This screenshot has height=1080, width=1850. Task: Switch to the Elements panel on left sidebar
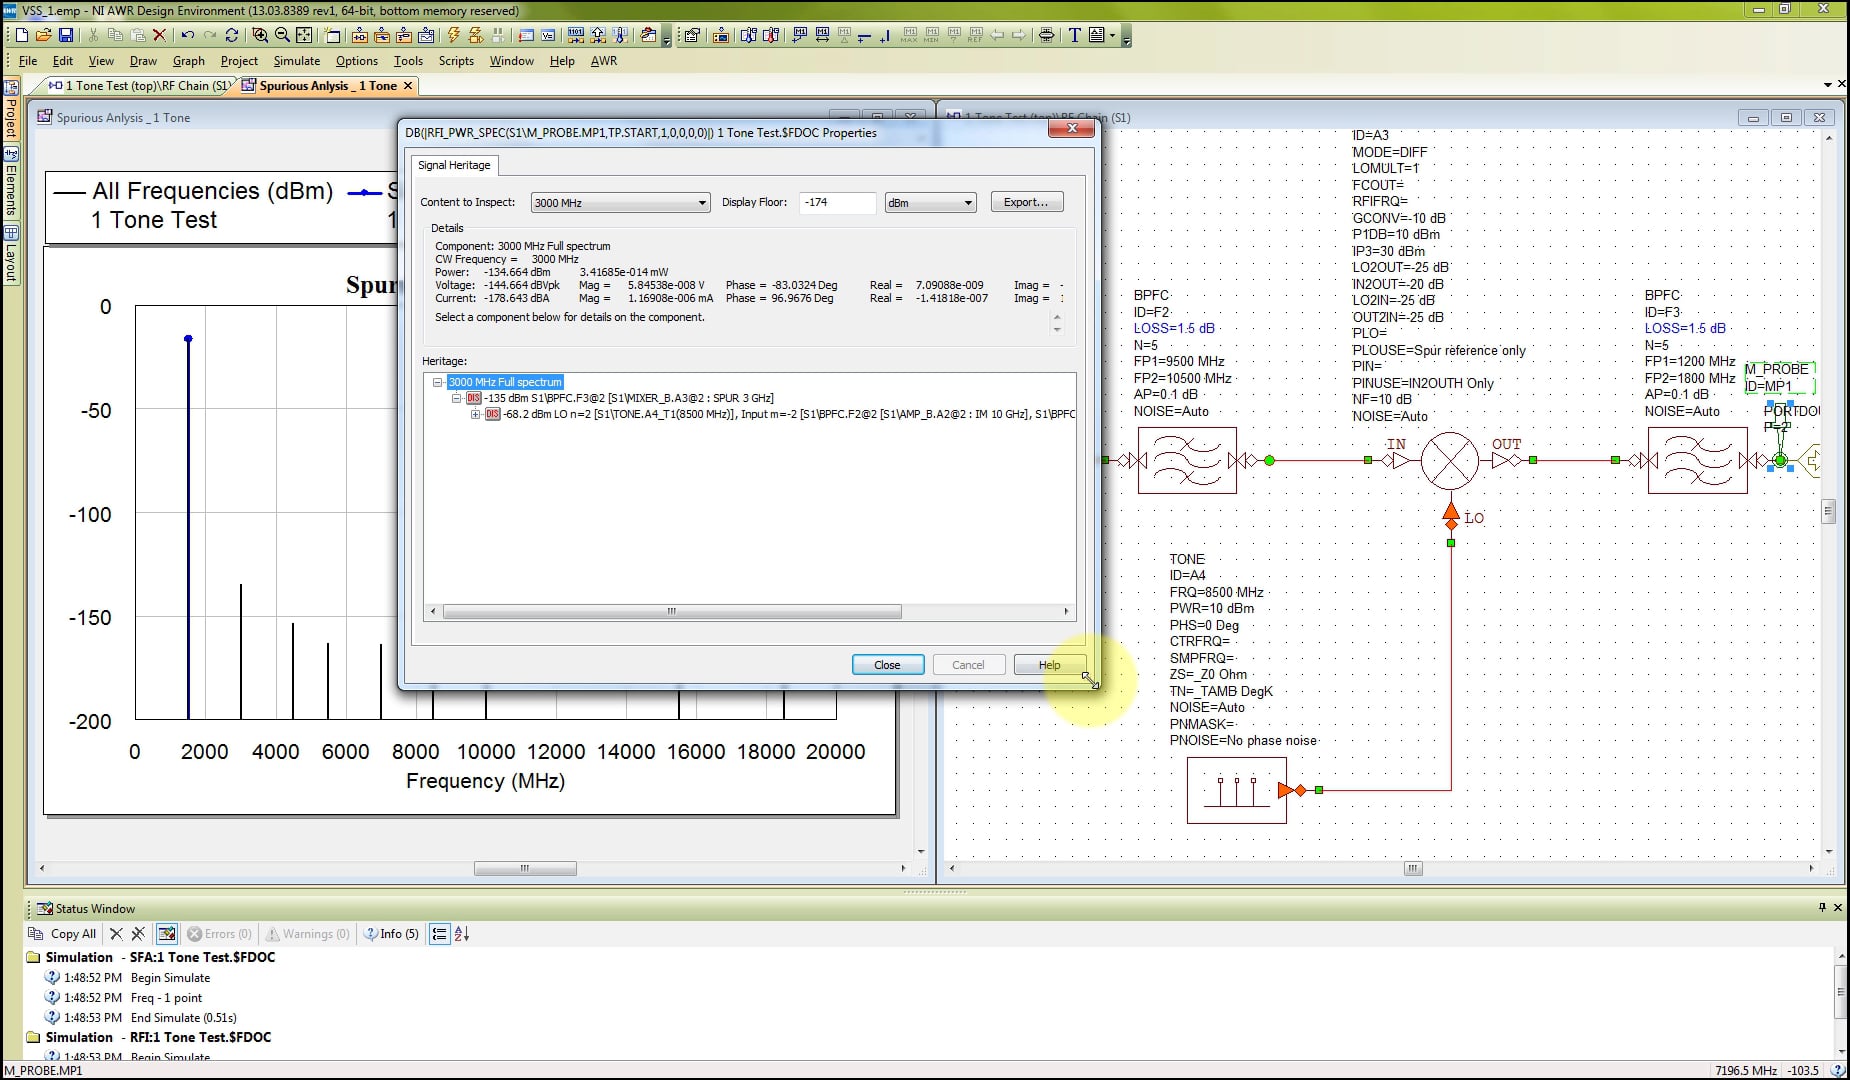(11, 190)
